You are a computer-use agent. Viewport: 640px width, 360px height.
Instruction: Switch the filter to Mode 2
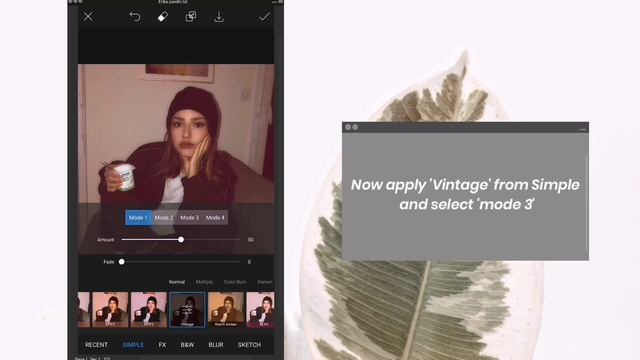(164, 218)
